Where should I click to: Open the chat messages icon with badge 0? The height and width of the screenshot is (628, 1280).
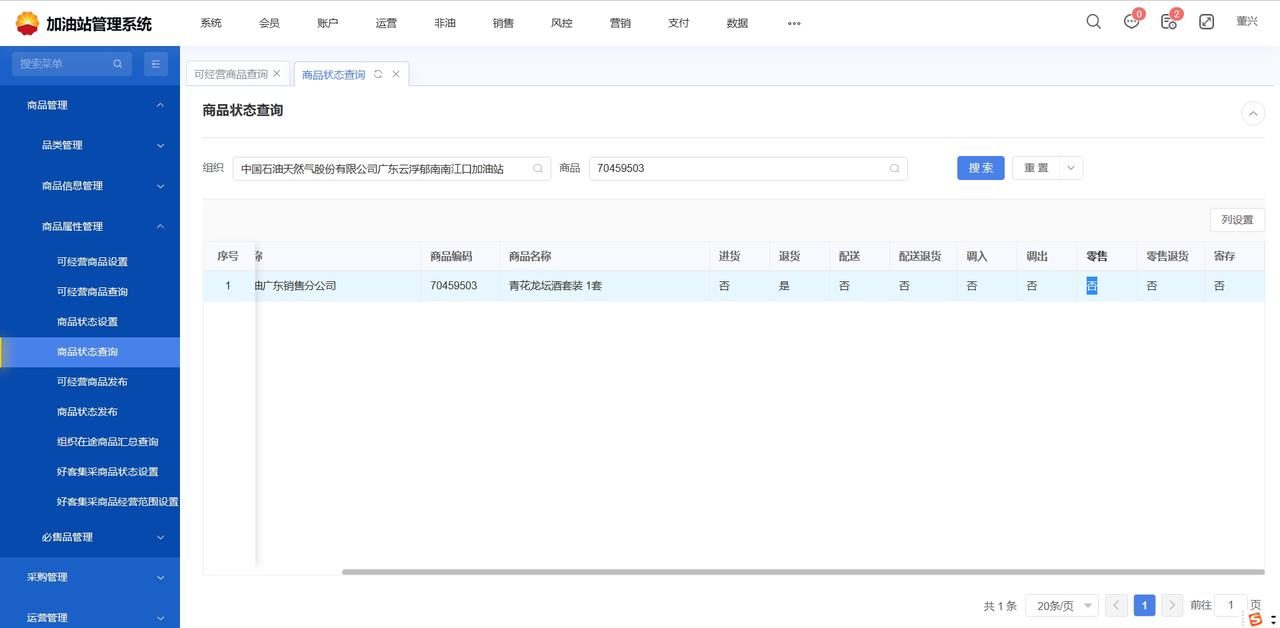coord(1131,22)
